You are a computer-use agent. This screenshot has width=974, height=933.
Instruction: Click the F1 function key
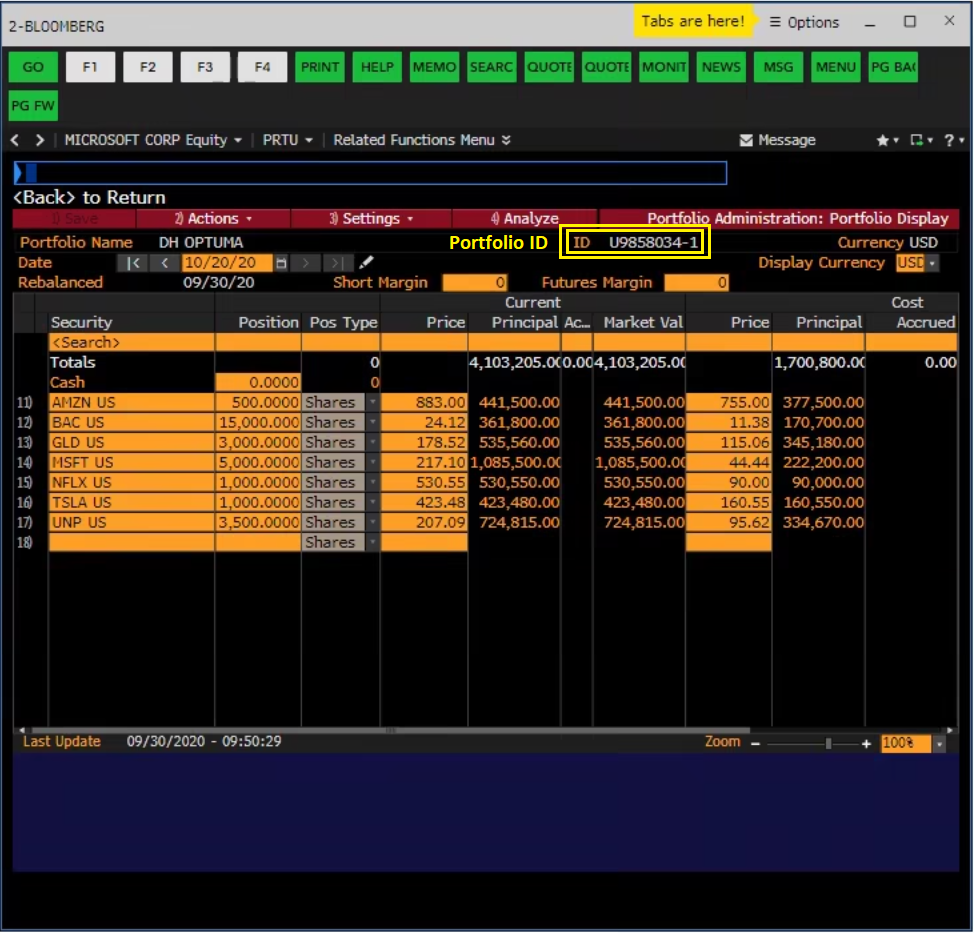[x=91, y=67]
